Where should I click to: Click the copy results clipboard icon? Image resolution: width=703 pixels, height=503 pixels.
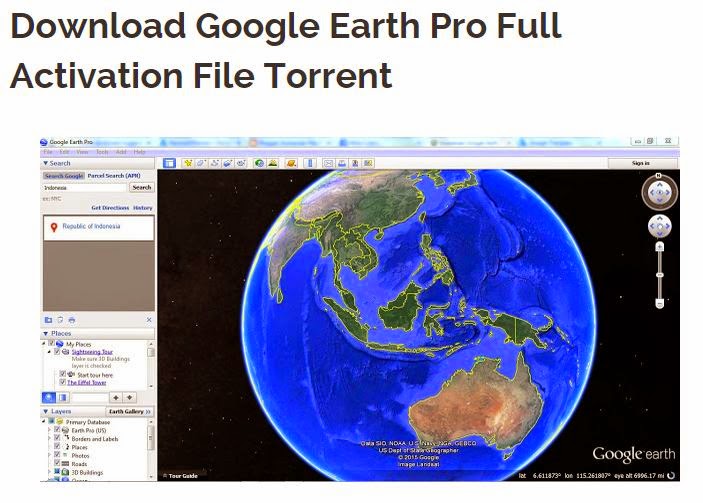point(61,320)
